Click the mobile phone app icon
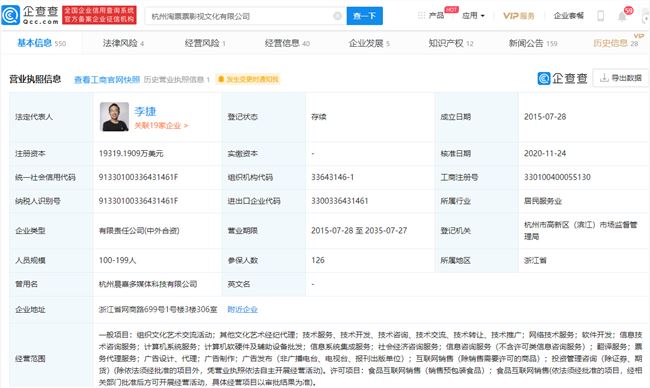This screenshot has height=388, width=650. [600, 16]
